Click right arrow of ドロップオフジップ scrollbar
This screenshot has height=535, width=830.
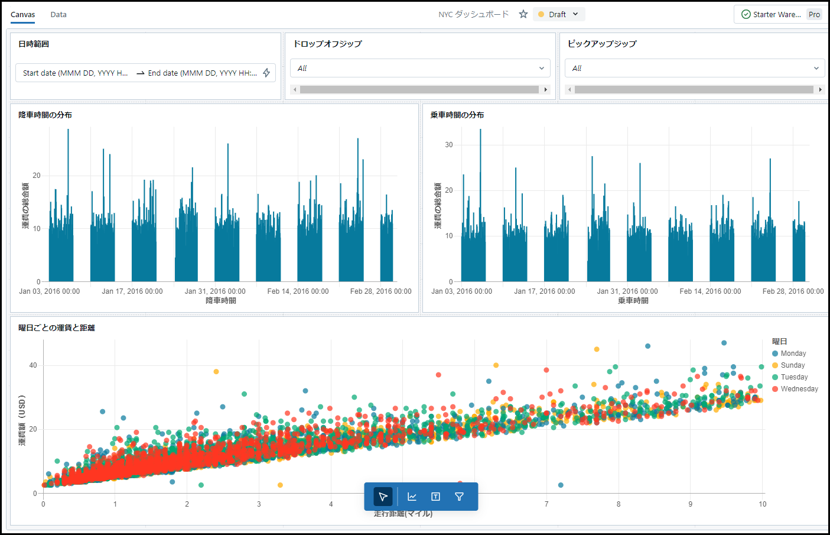pyautogui.click(x=545, y=90)
